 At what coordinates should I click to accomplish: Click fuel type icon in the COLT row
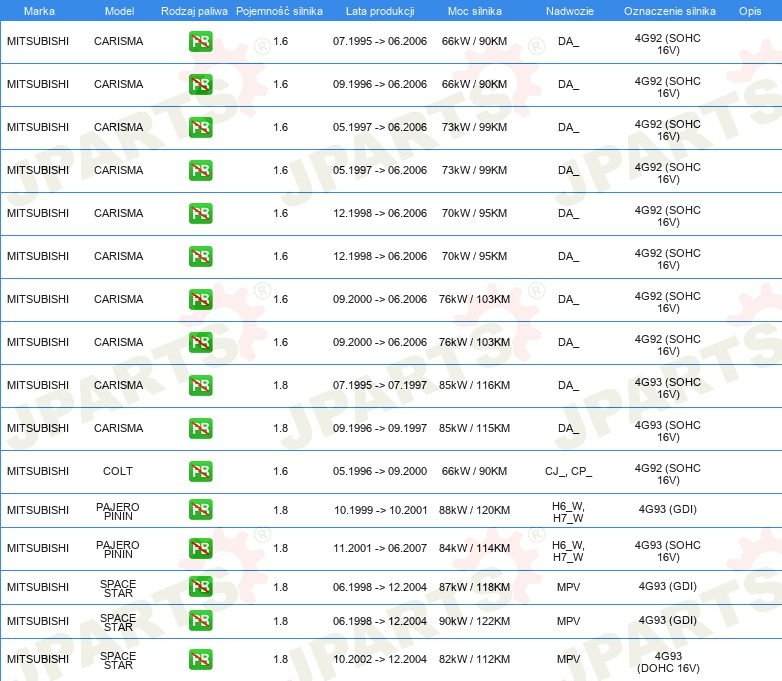point(200,471)
